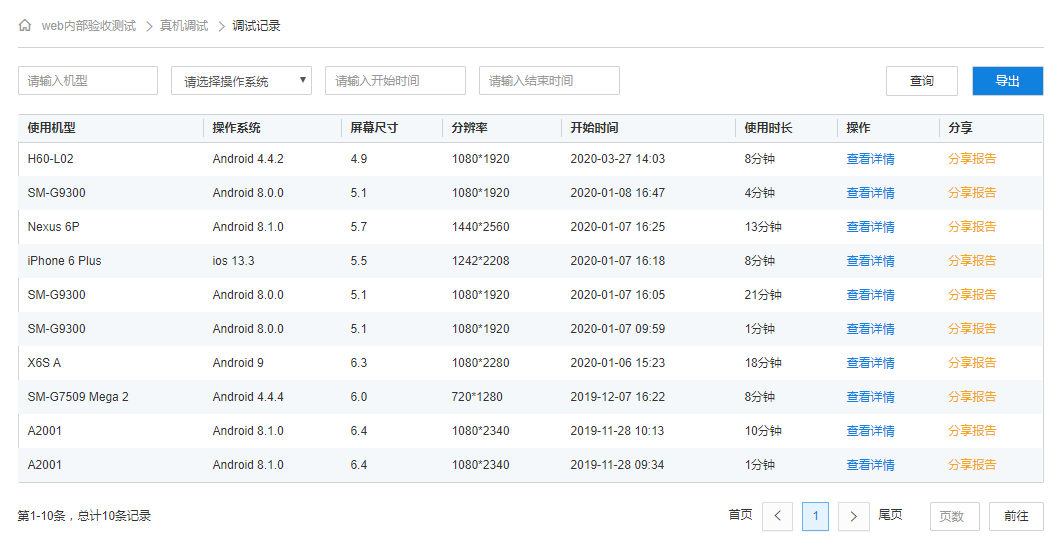Screen dimensions: 1060x540
Task: Click 调试记录 breadcrumb item
Action: point(256,26)
